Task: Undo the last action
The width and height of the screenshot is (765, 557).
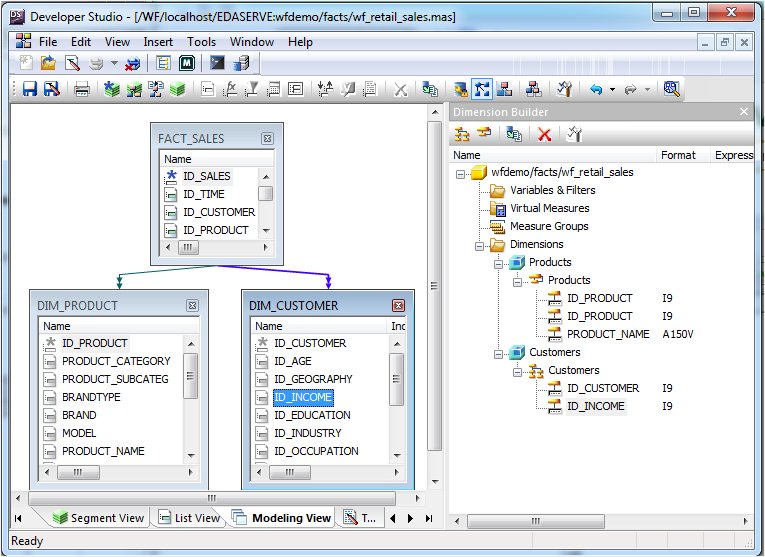Action: click(x=596, y=89)
